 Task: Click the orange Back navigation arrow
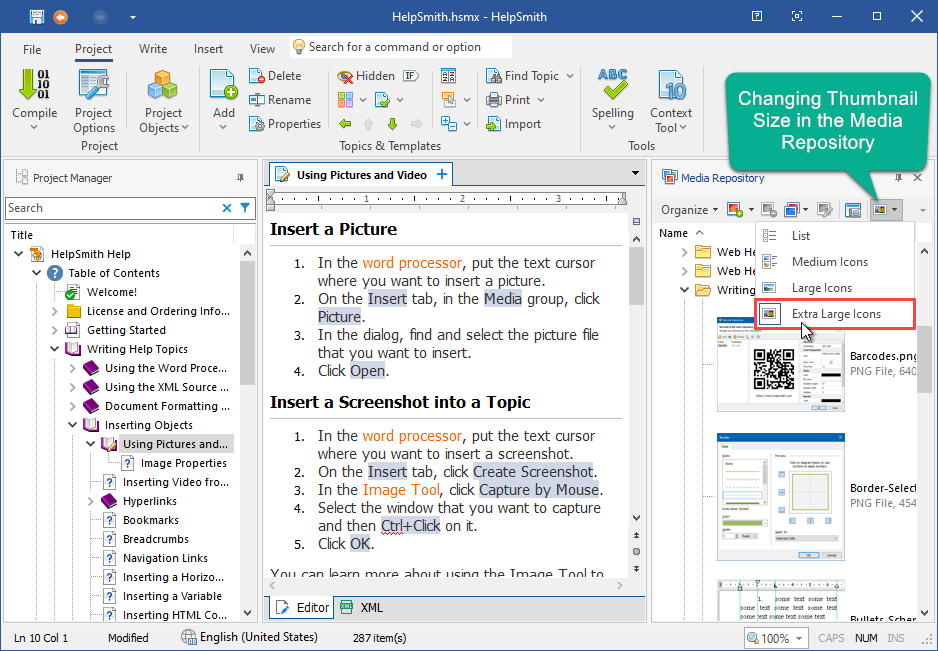[x=60, y=17]
